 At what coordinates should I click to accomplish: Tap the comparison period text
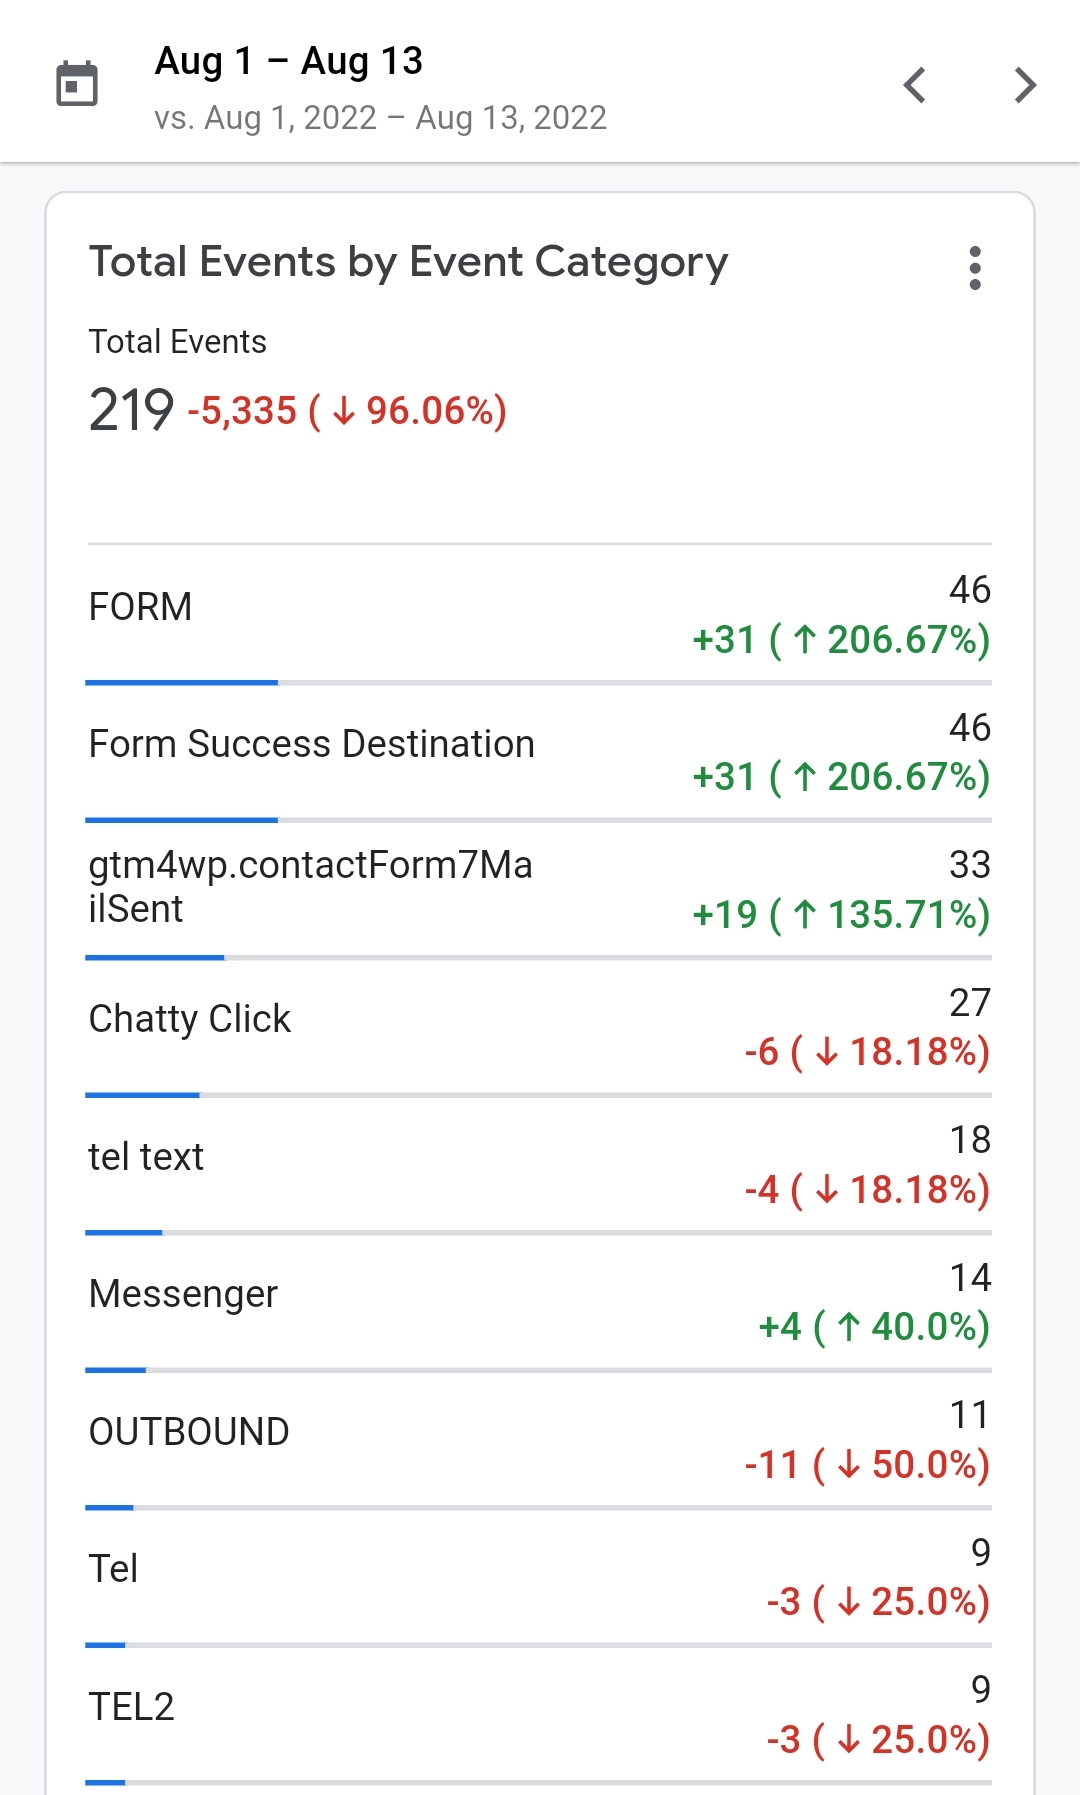(380, 118)
